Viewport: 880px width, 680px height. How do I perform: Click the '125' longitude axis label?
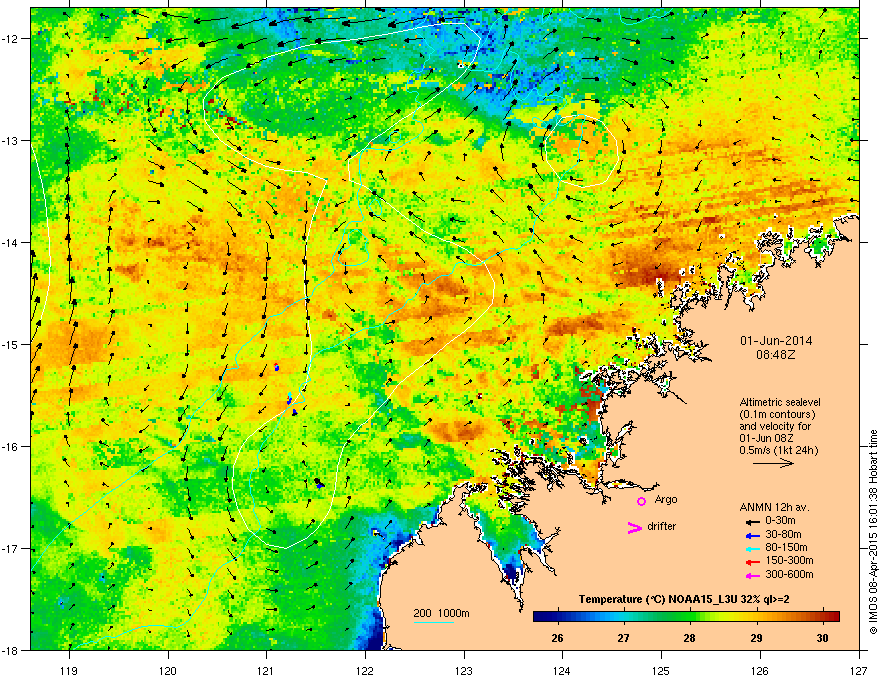[661, 670]
